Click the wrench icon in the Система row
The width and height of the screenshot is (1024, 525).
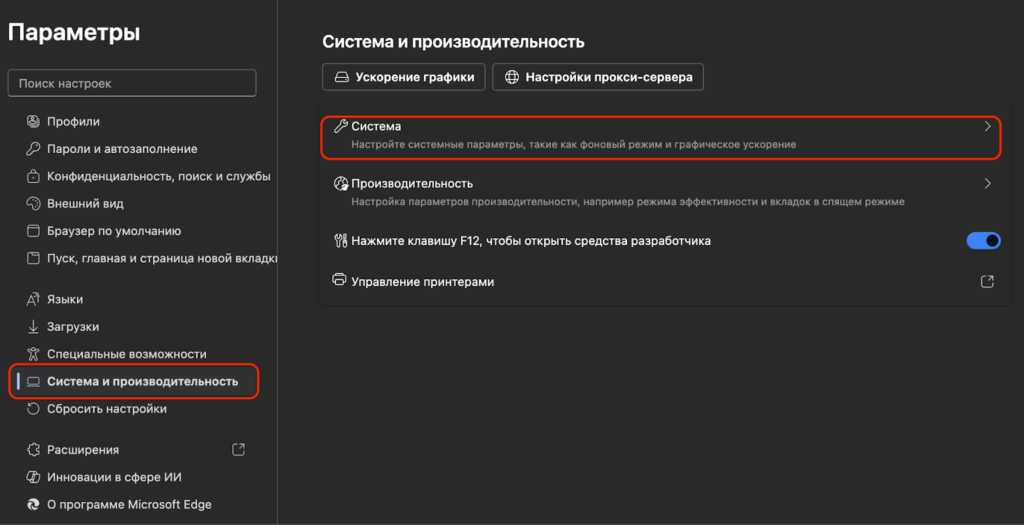(x=339, y=127)
